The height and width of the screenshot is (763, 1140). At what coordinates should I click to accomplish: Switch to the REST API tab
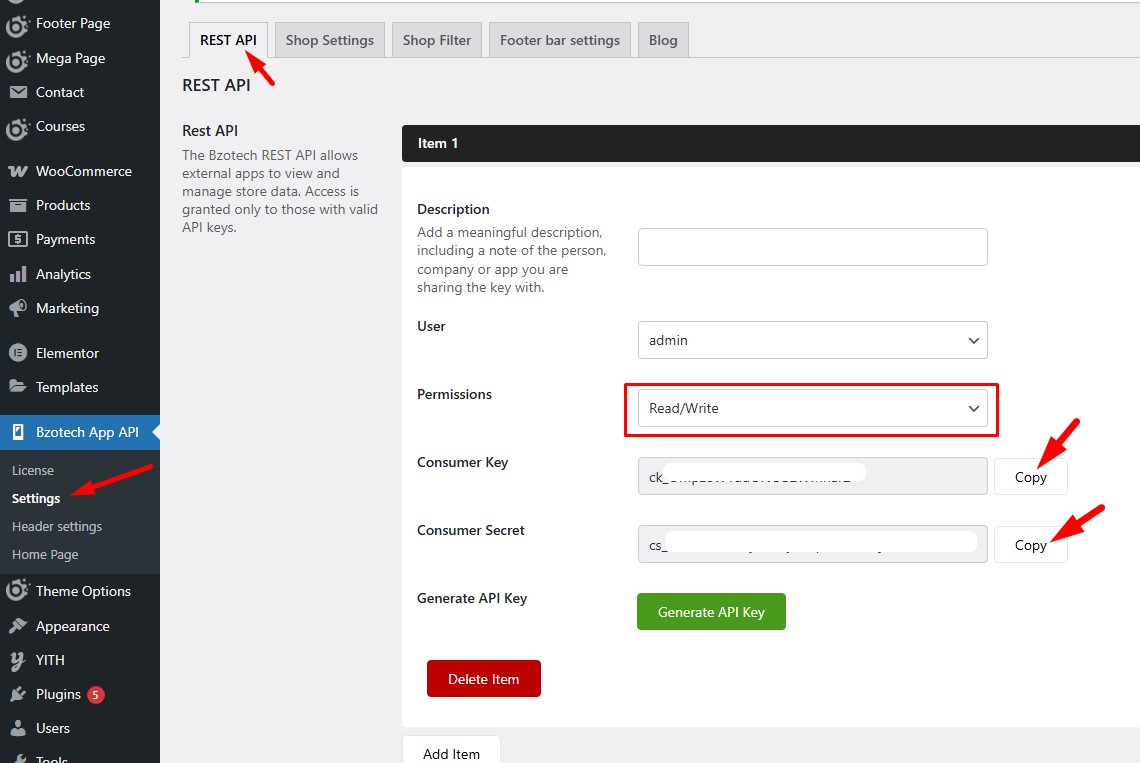tap(228, 40)
